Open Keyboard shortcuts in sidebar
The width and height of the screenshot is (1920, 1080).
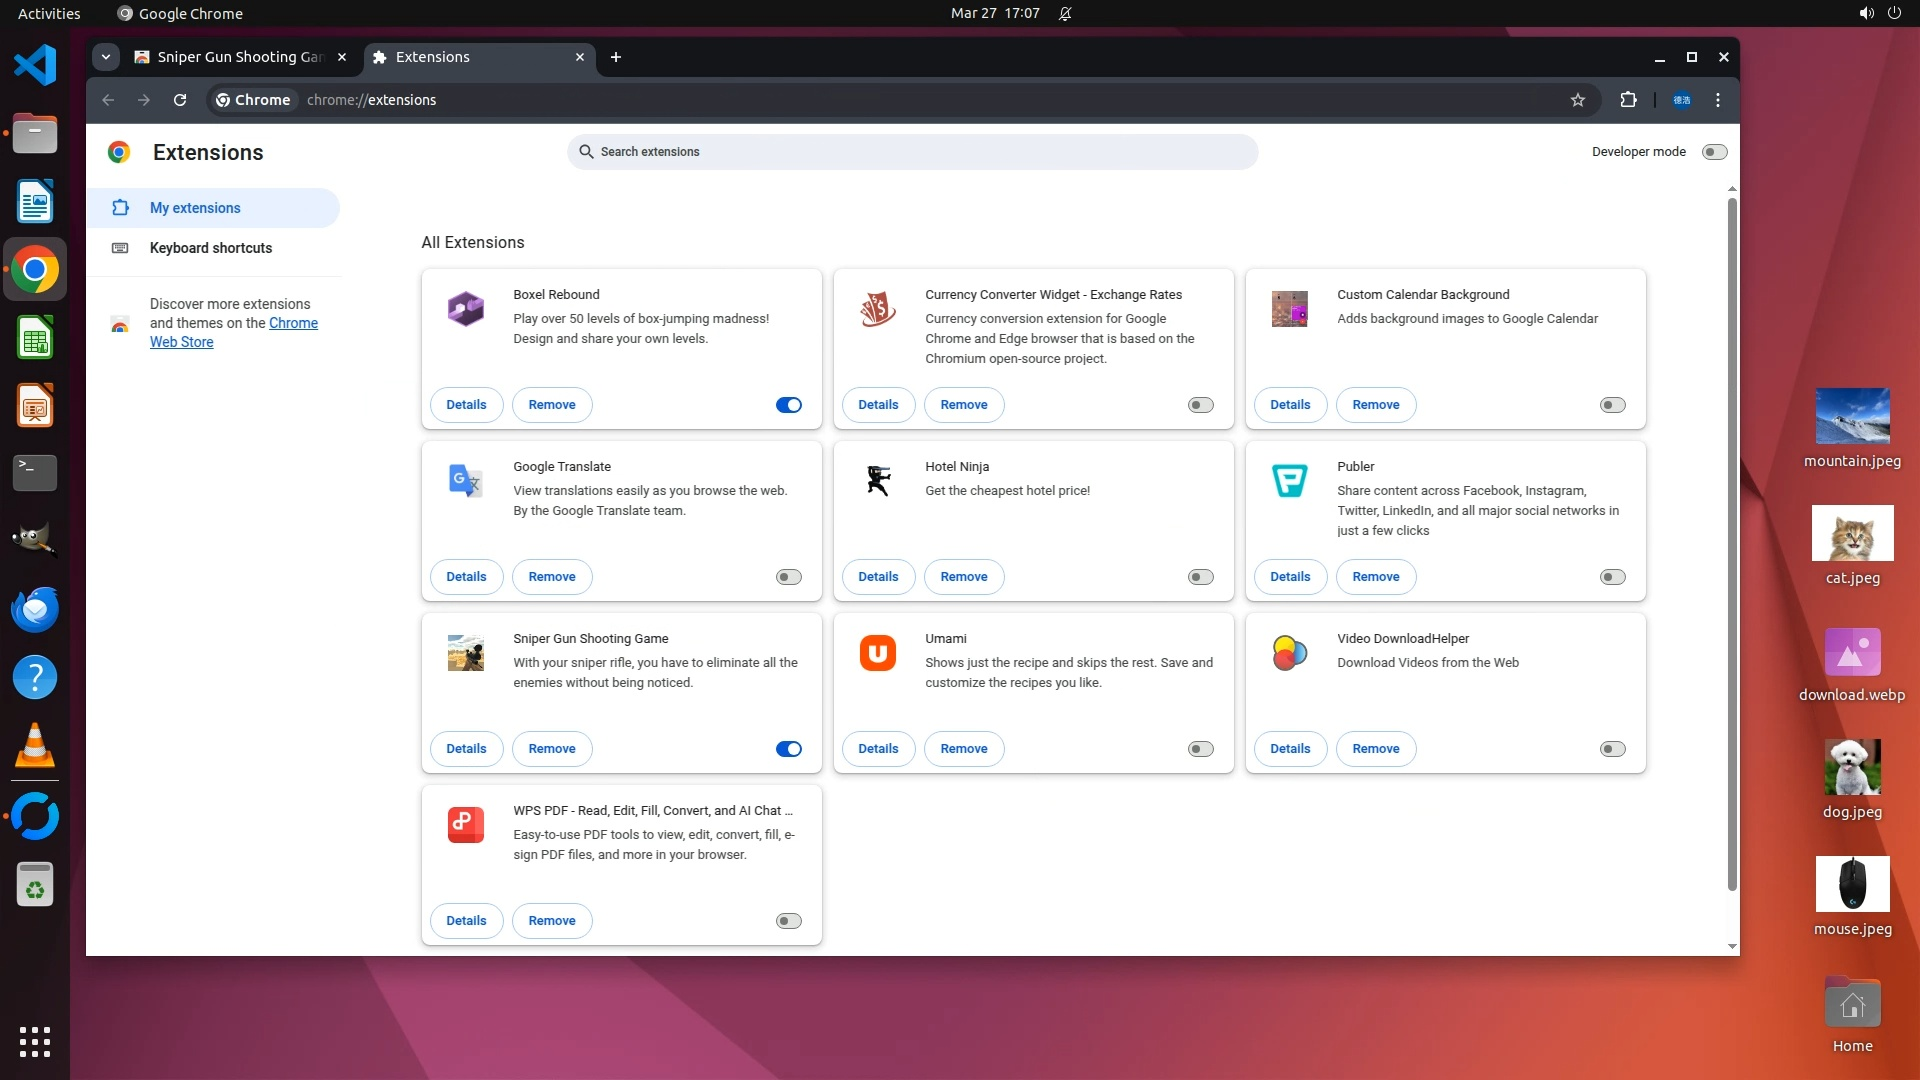(x=210, y=248)
